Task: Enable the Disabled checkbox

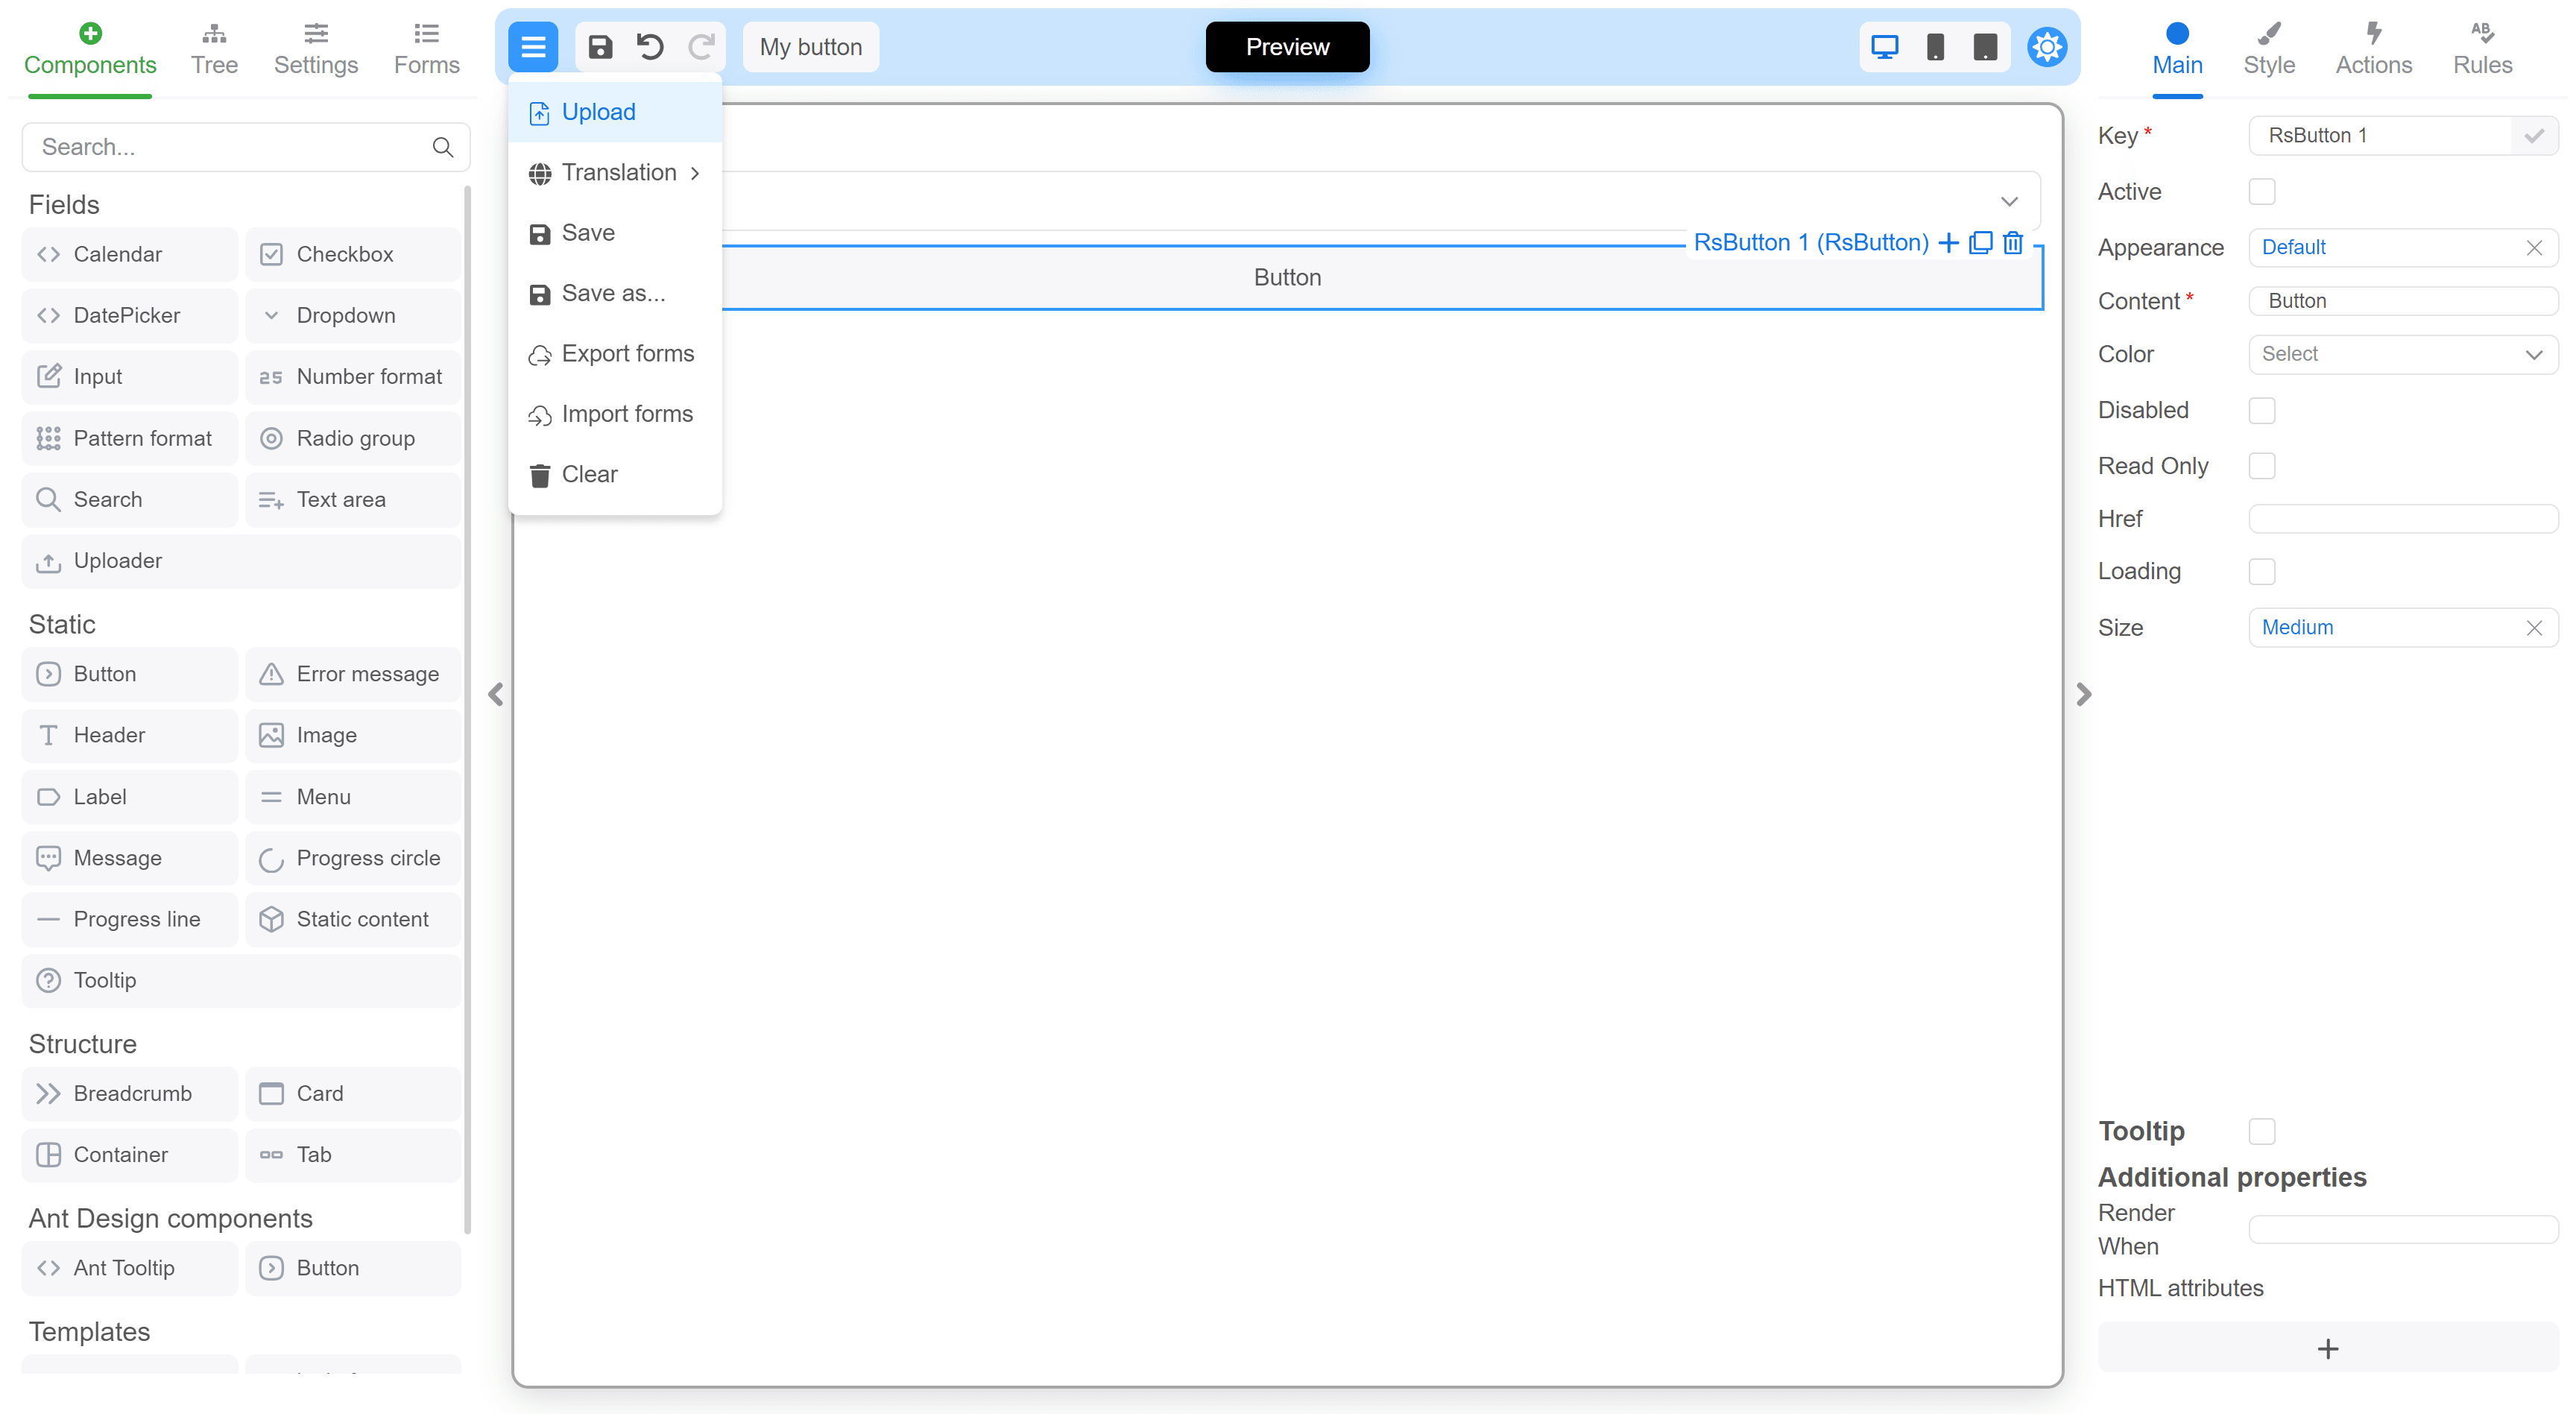Action: (x=2261, y=410)
